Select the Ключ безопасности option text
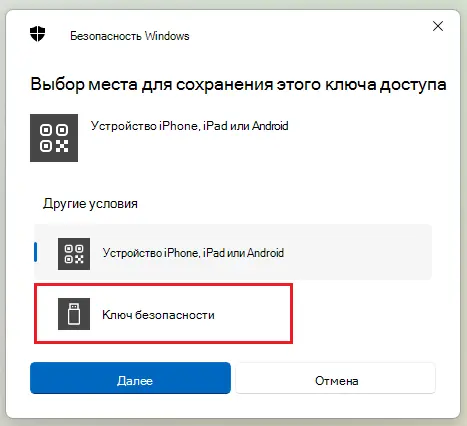Viewport: 467px width, 426px height. tap(158, 315)
